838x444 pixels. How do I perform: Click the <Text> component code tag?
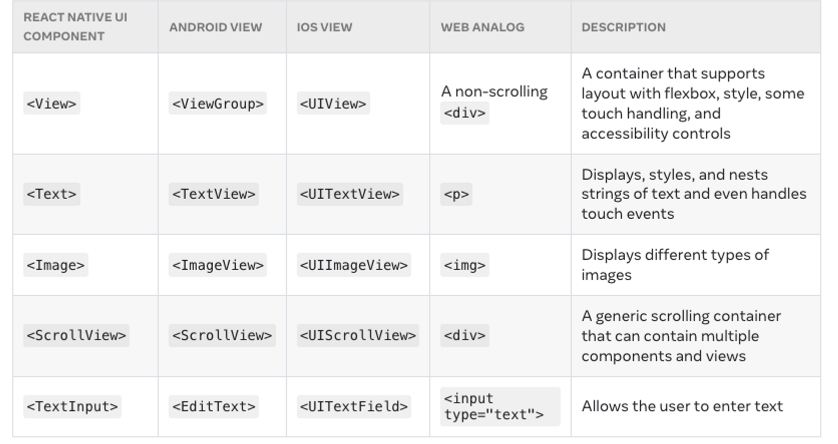point(52,194)
